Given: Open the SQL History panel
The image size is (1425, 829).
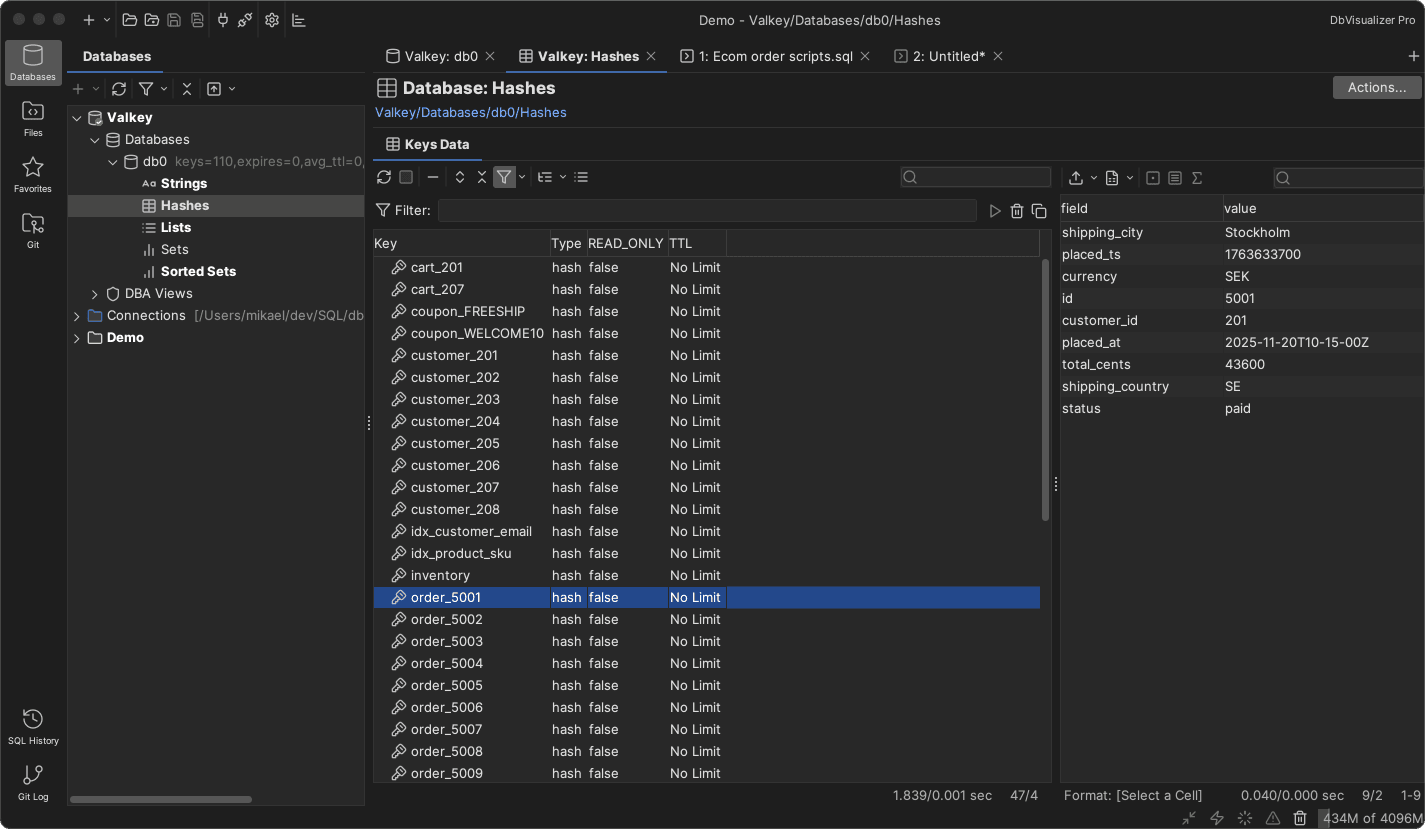Looking at the screenshot, I should [x=33, y=722].
